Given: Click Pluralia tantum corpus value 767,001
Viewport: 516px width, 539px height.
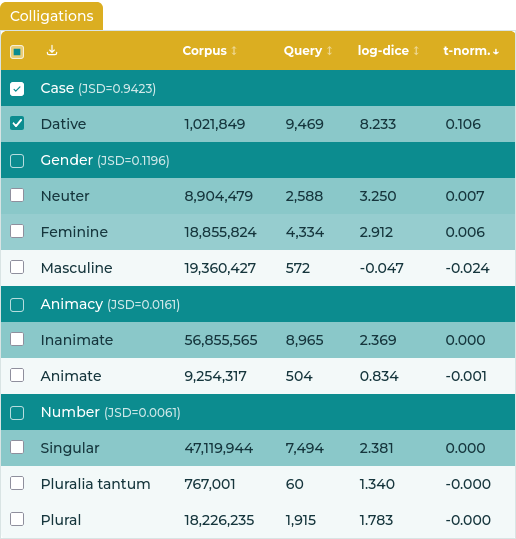Looking at the screenshot, I should (x=210, y=484).
